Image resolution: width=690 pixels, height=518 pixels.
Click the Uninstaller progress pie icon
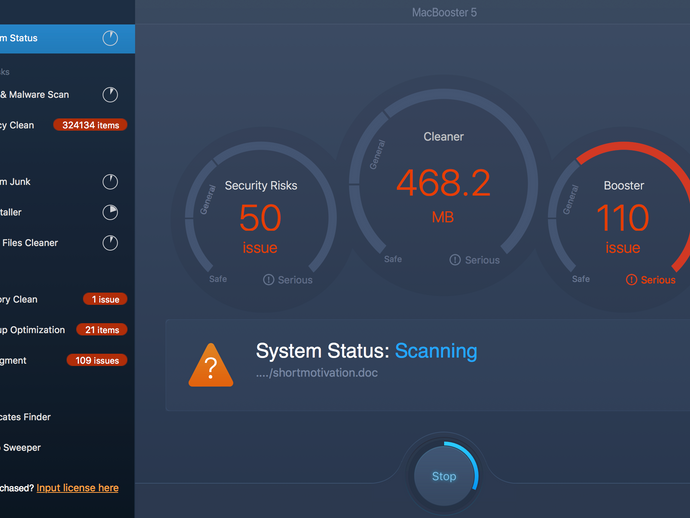[110, 212]
